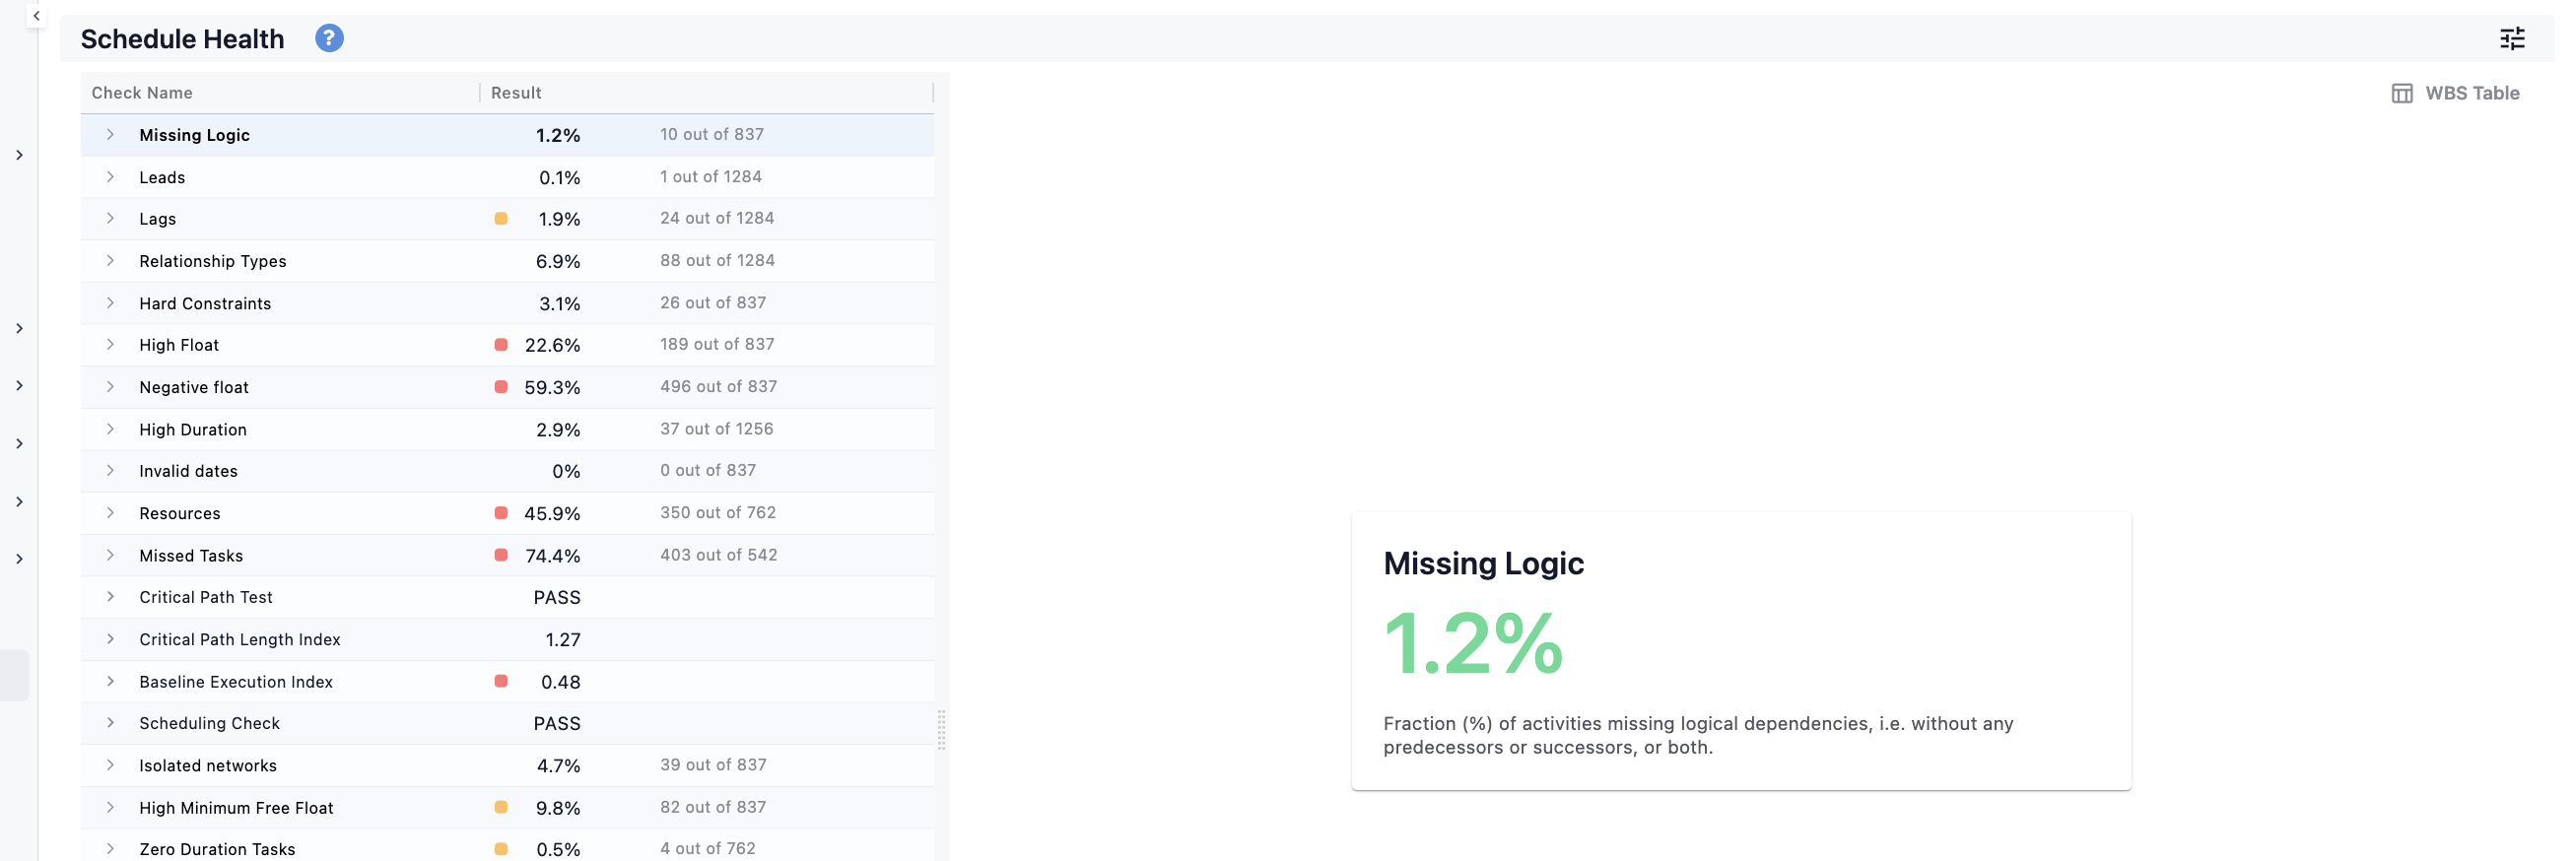Image resolution: width=2576 pixels, height=861 pixels.
Task: Open the filter settings sliders icon
Action: [x=2511, y=39]
